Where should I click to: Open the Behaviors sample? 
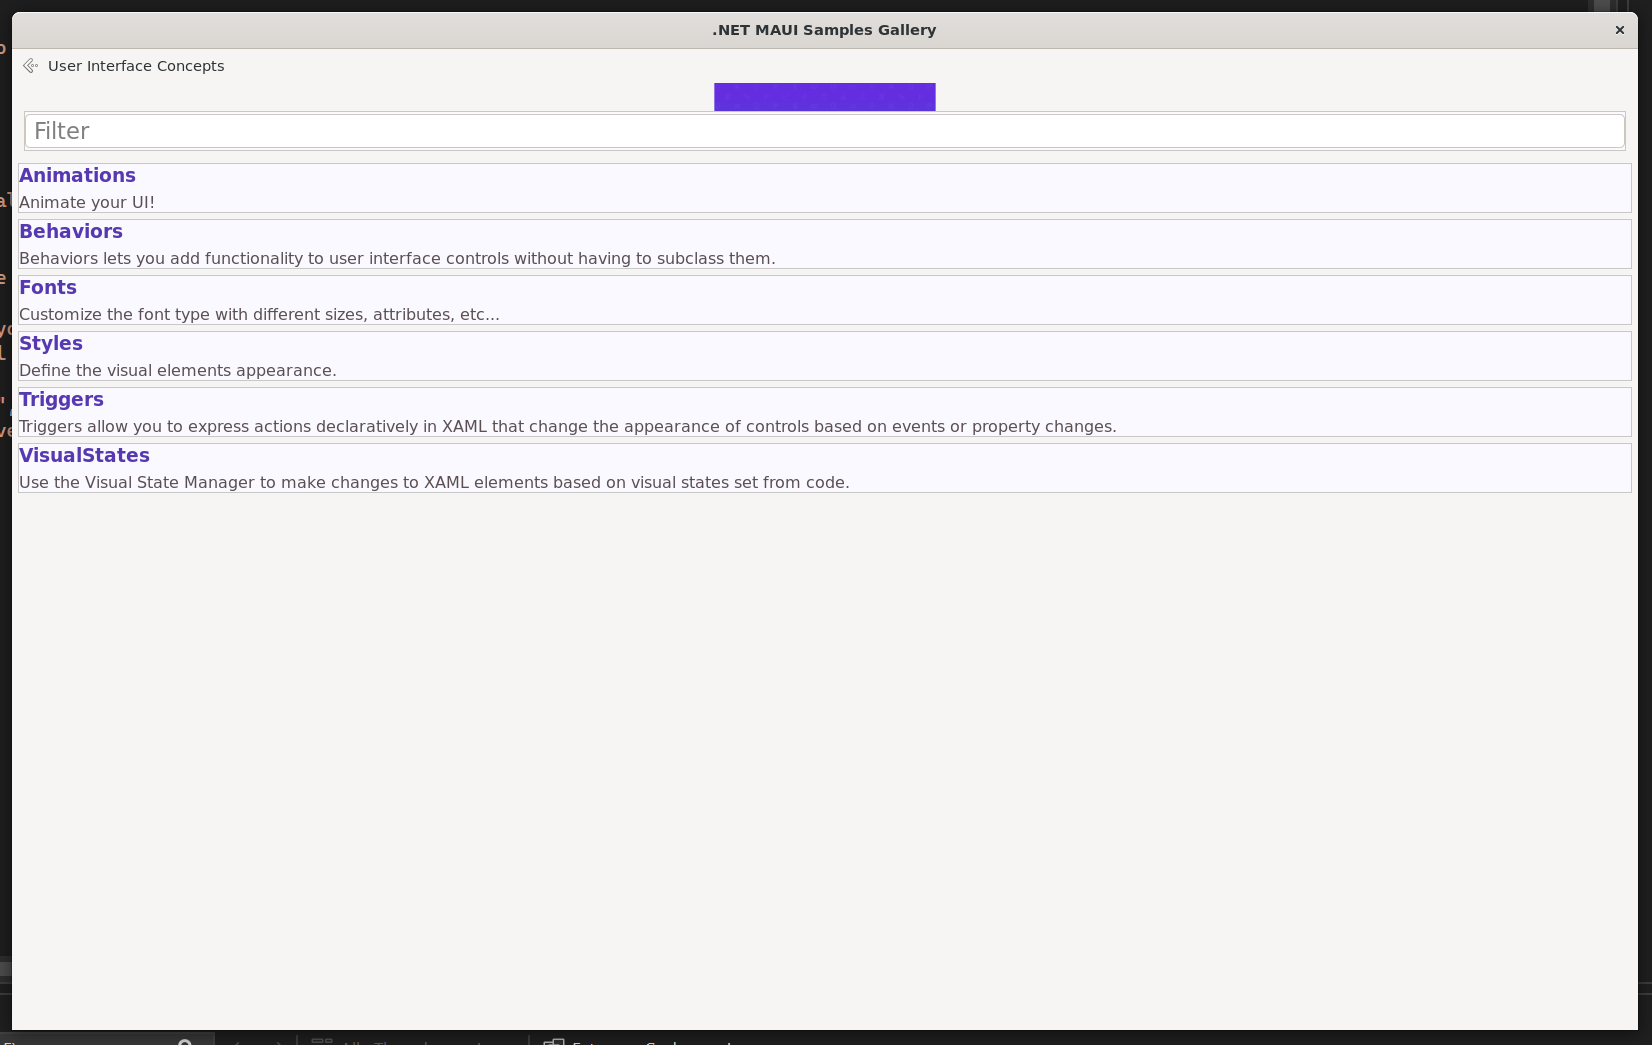point(71,232)
